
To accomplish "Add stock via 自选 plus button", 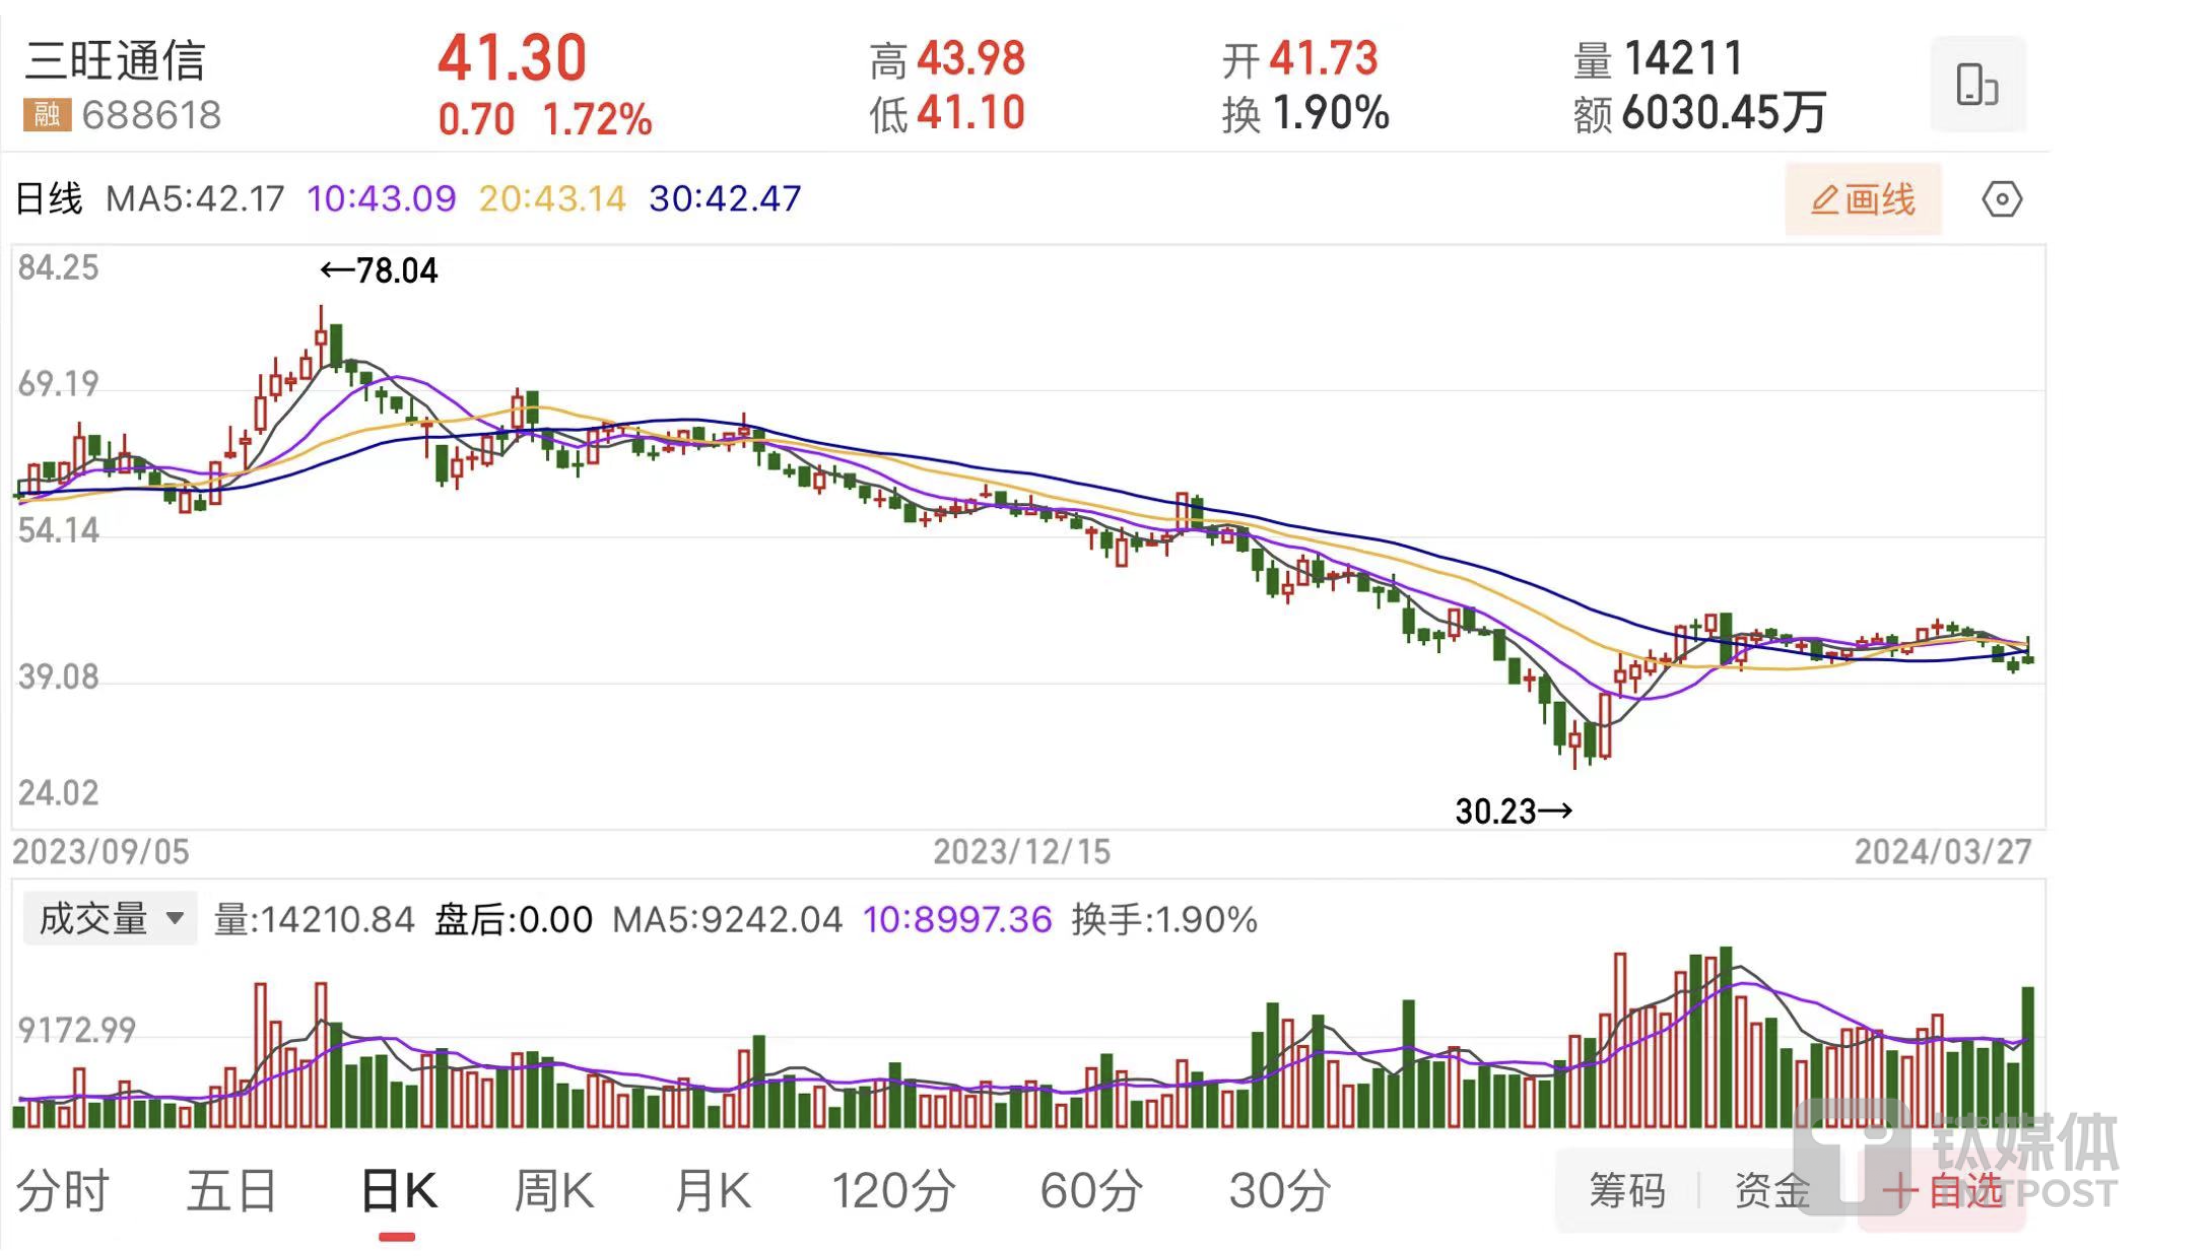I will coord(1941,1190).
